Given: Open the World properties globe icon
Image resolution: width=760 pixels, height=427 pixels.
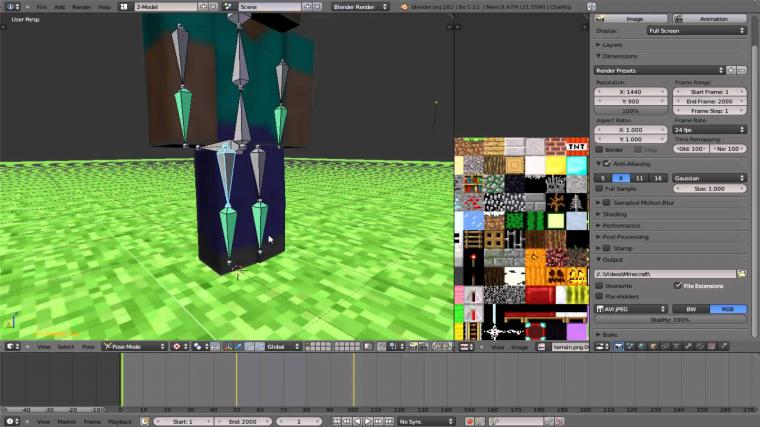Looking at the screenshot, I should coord(642,347).
